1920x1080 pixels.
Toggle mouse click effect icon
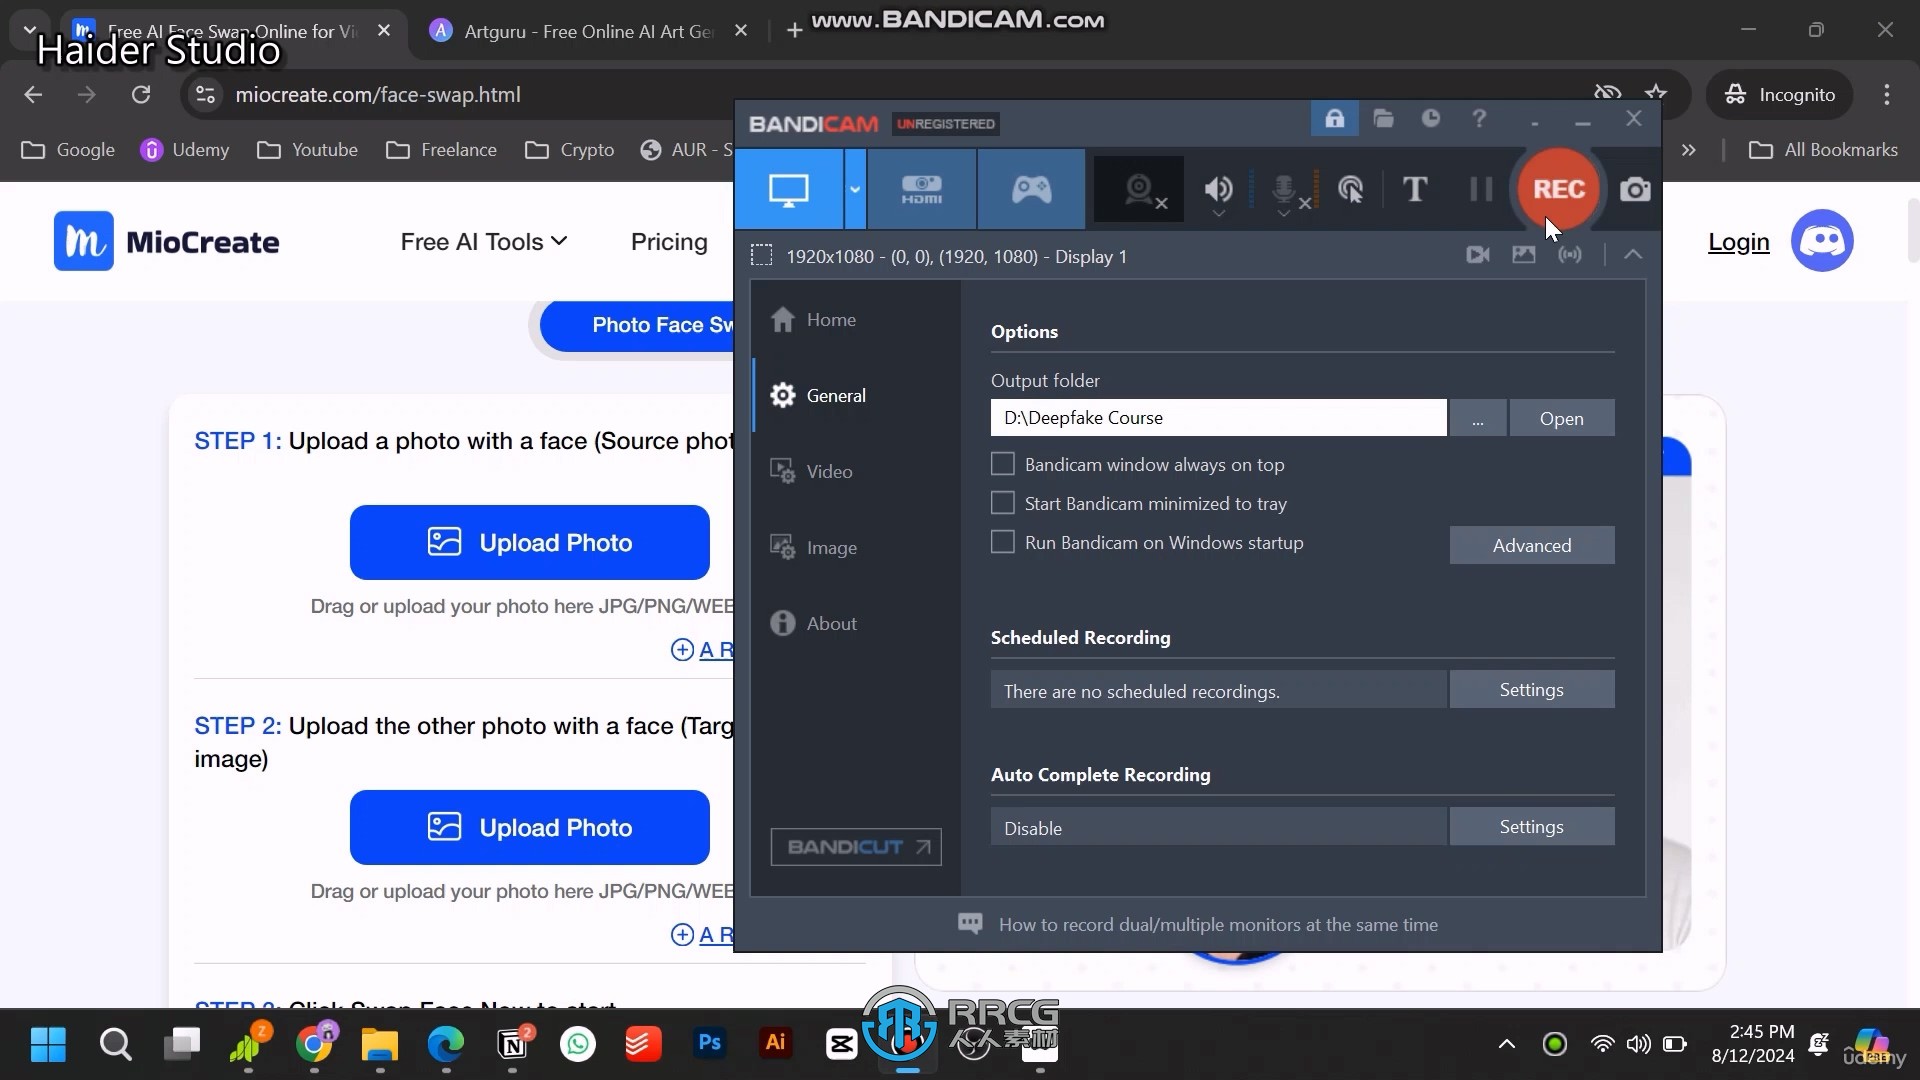coord(1350,189)
